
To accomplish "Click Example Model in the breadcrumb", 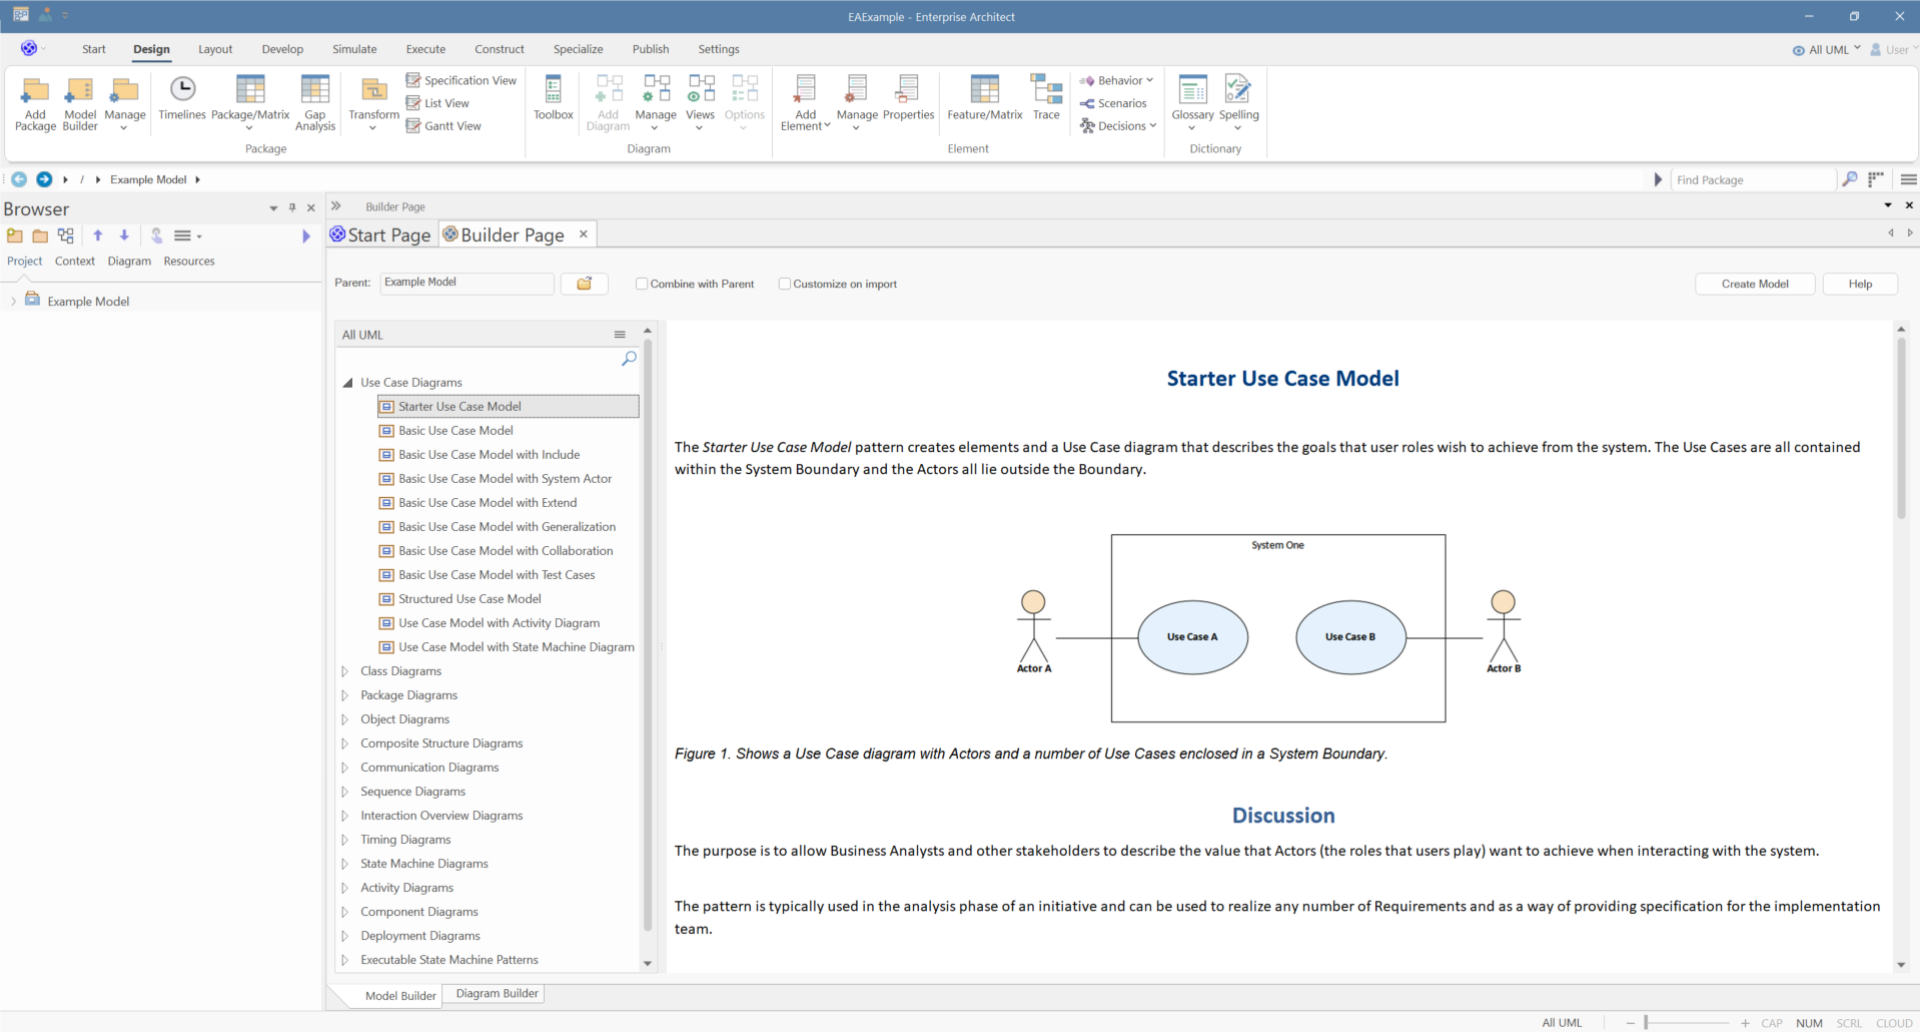I will pos(148,180).
